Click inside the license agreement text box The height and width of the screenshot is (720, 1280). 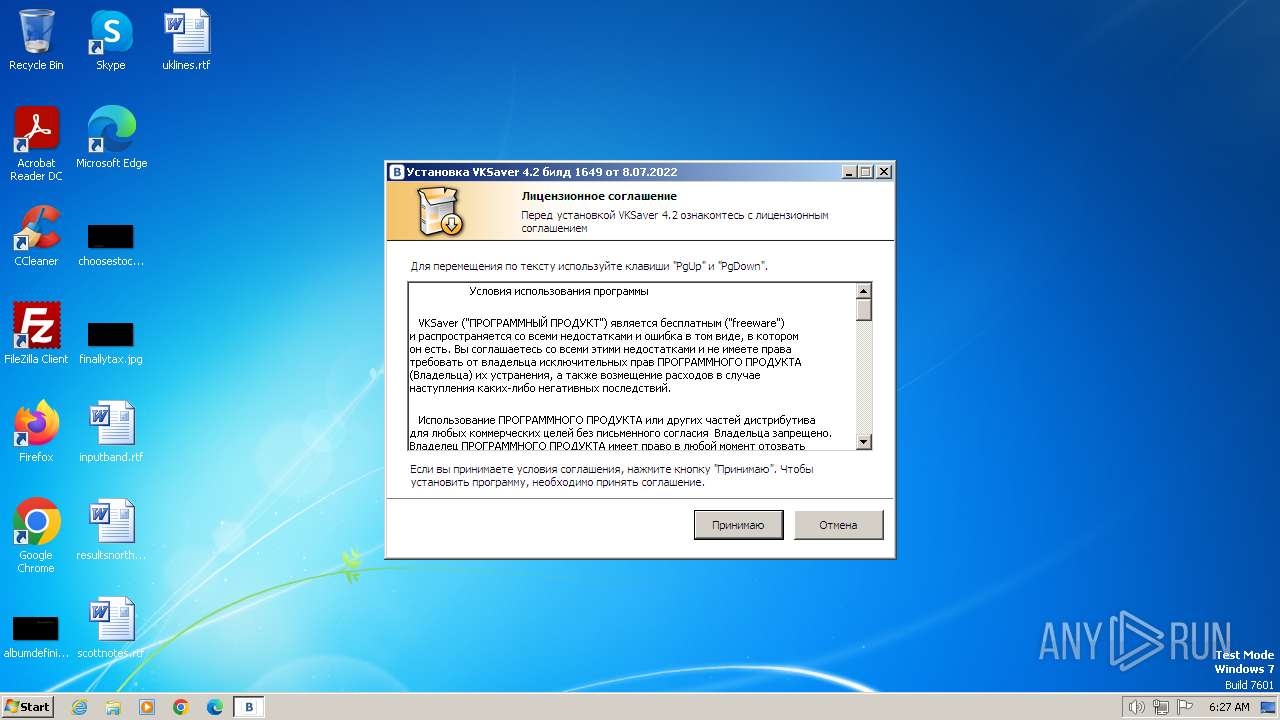(631, 366)
